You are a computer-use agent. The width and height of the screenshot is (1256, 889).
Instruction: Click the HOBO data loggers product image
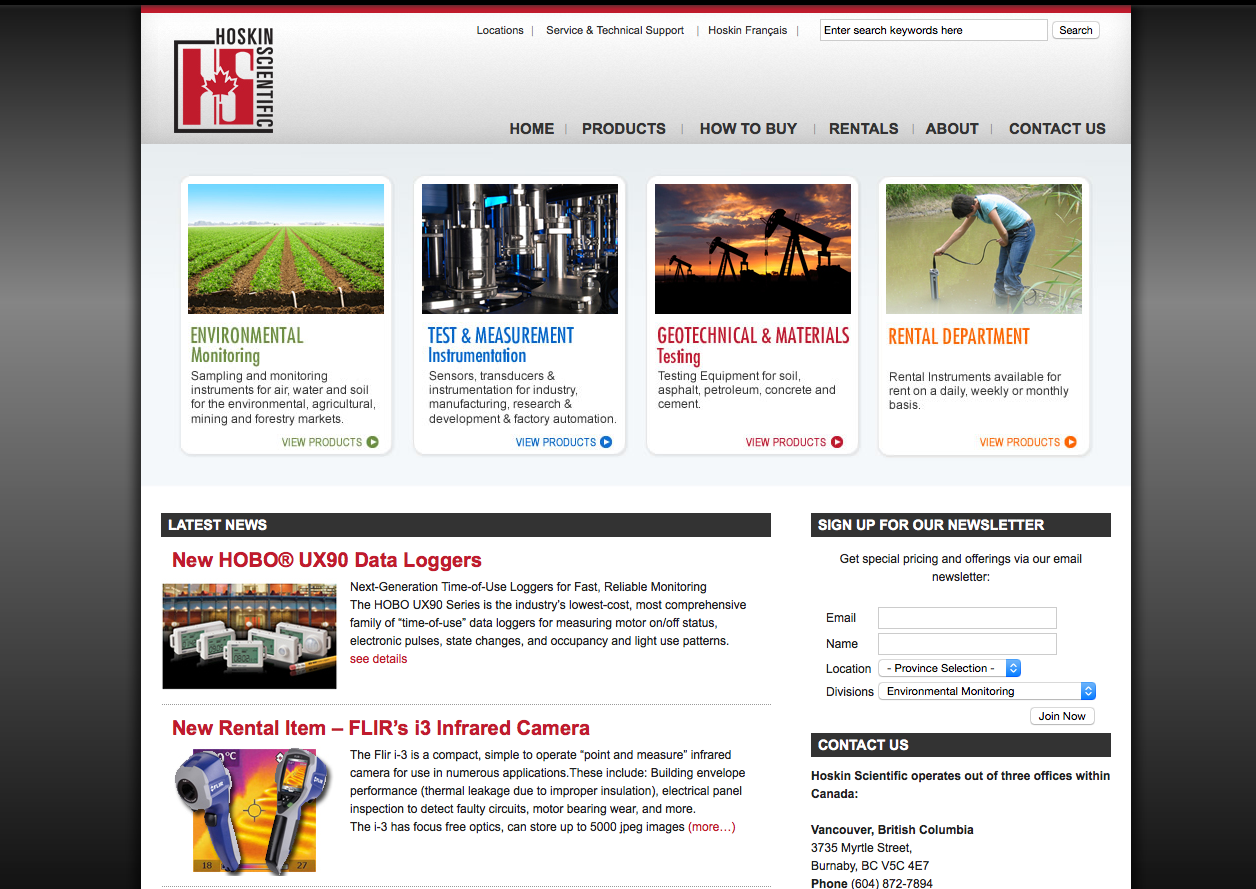click(x=250, y=636)
